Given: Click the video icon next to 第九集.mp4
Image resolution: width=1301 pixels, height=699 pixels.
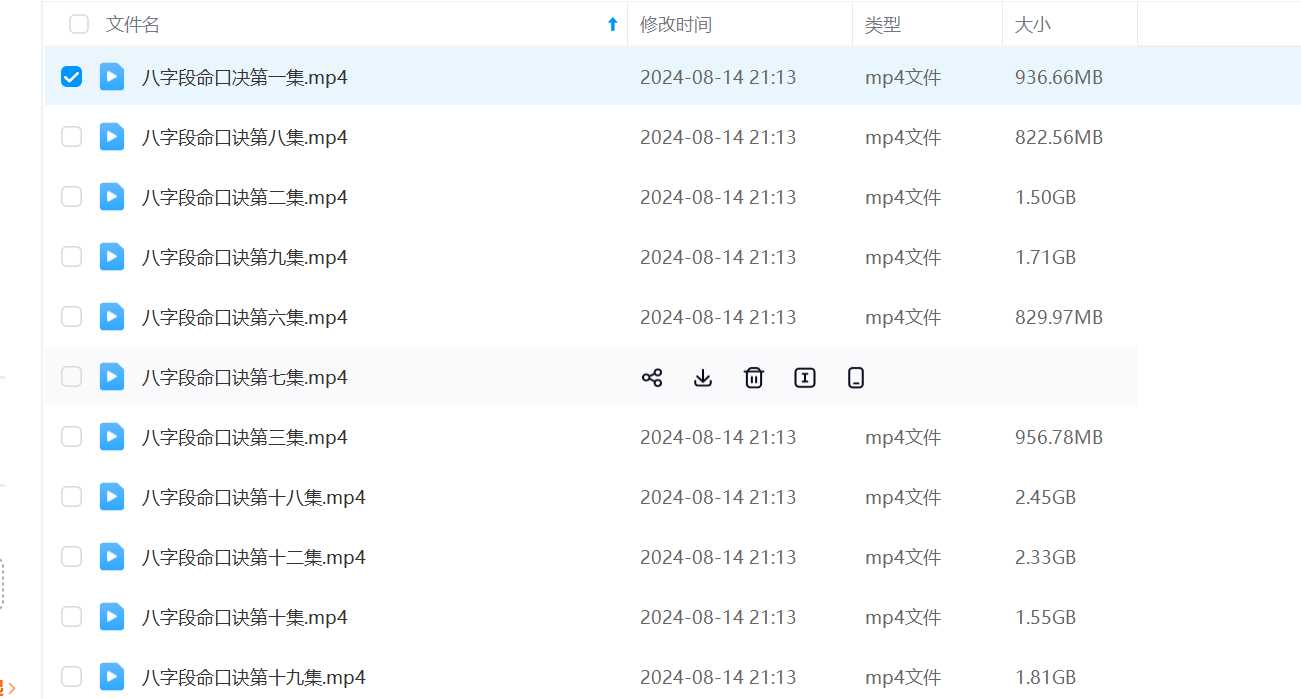Looking at the screenshot, I should 112,257.
